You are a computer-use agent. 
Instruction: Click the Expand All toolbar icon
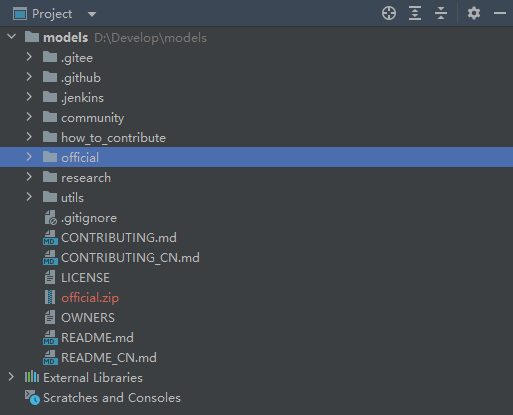coord(415,14)
